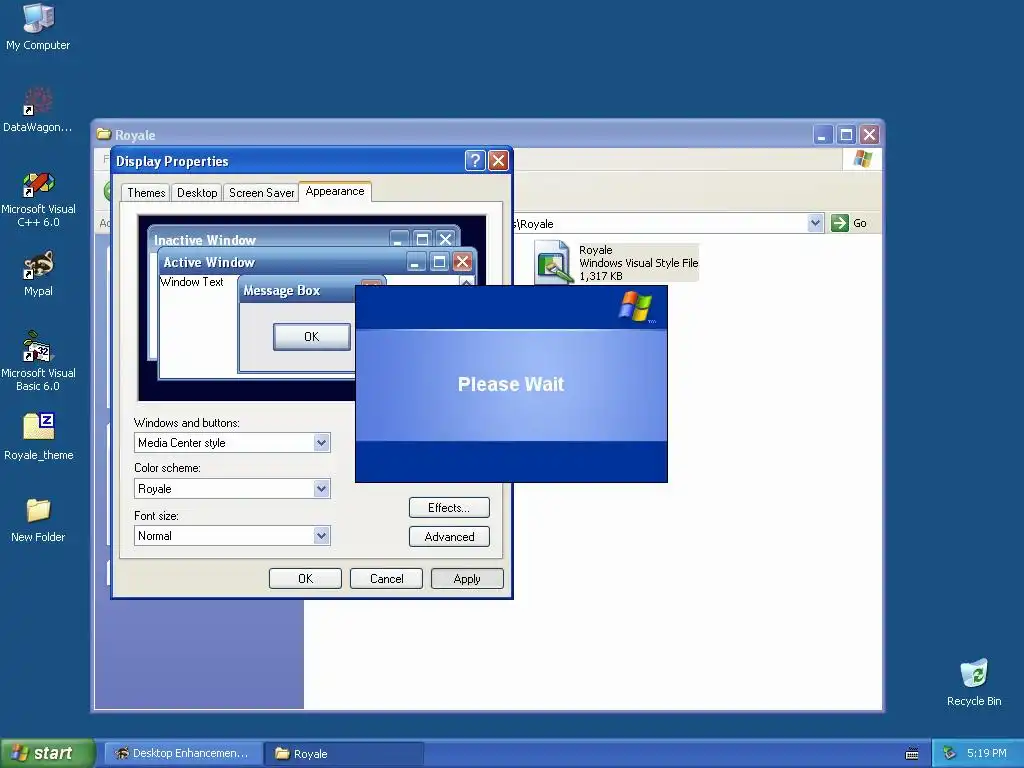Switch to the Themes tab
1024x768 pixels.
146,193
